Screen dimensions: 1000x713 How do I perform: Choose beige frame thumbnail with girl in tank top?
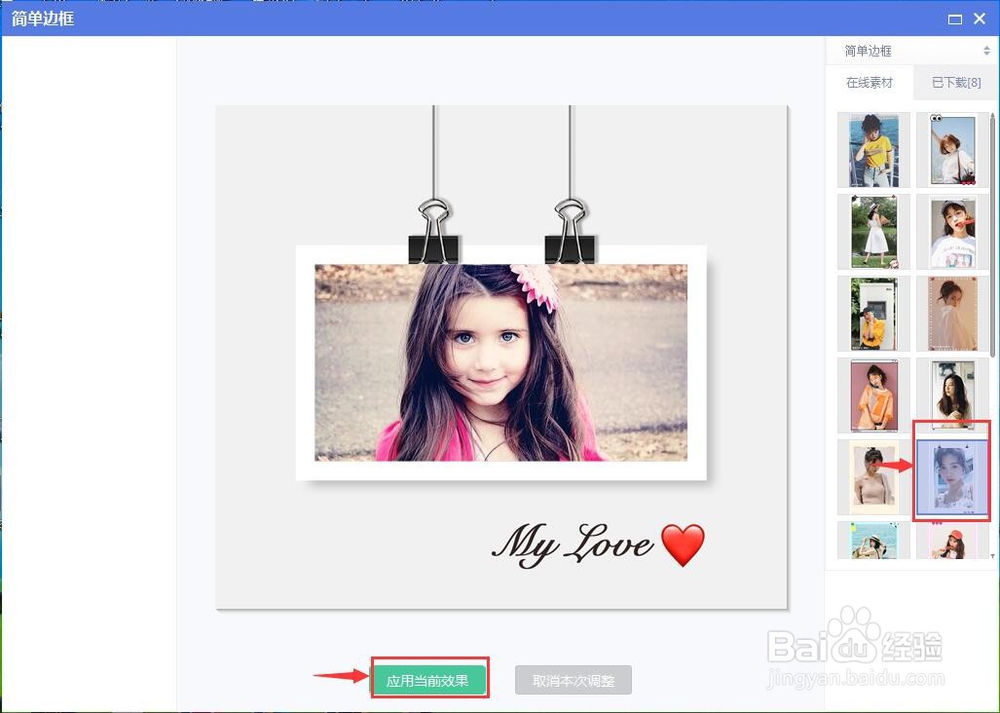pos(874,478)
